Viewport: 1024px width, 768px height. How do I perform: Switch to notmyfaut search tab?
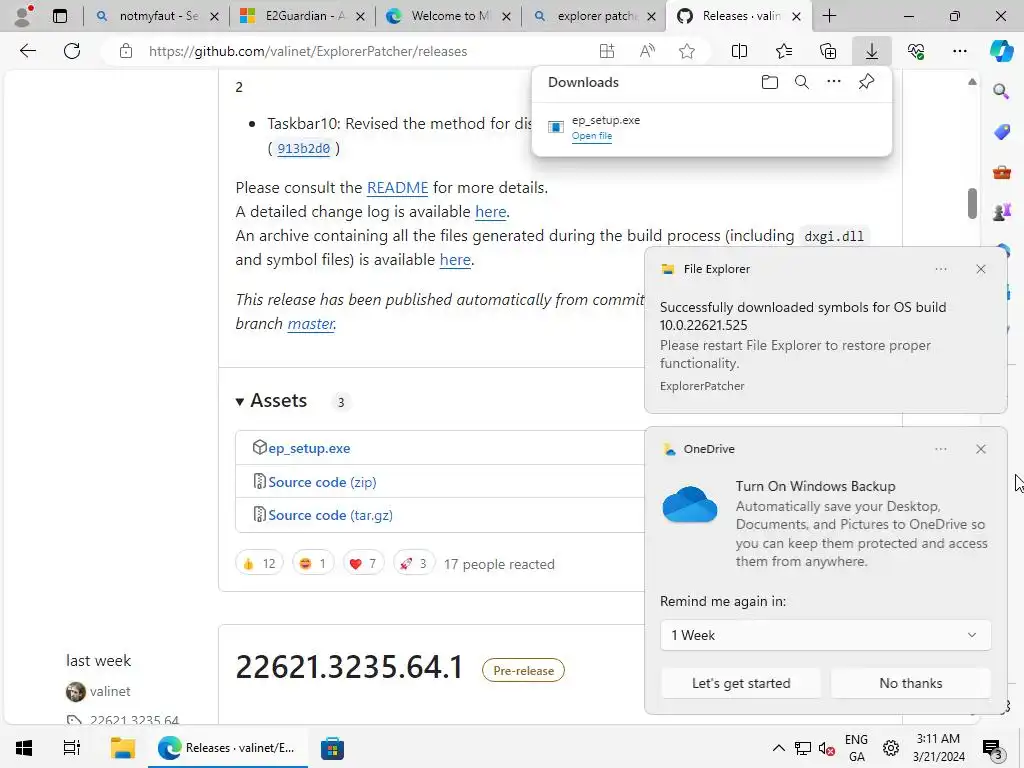click(x=157, y=16)
